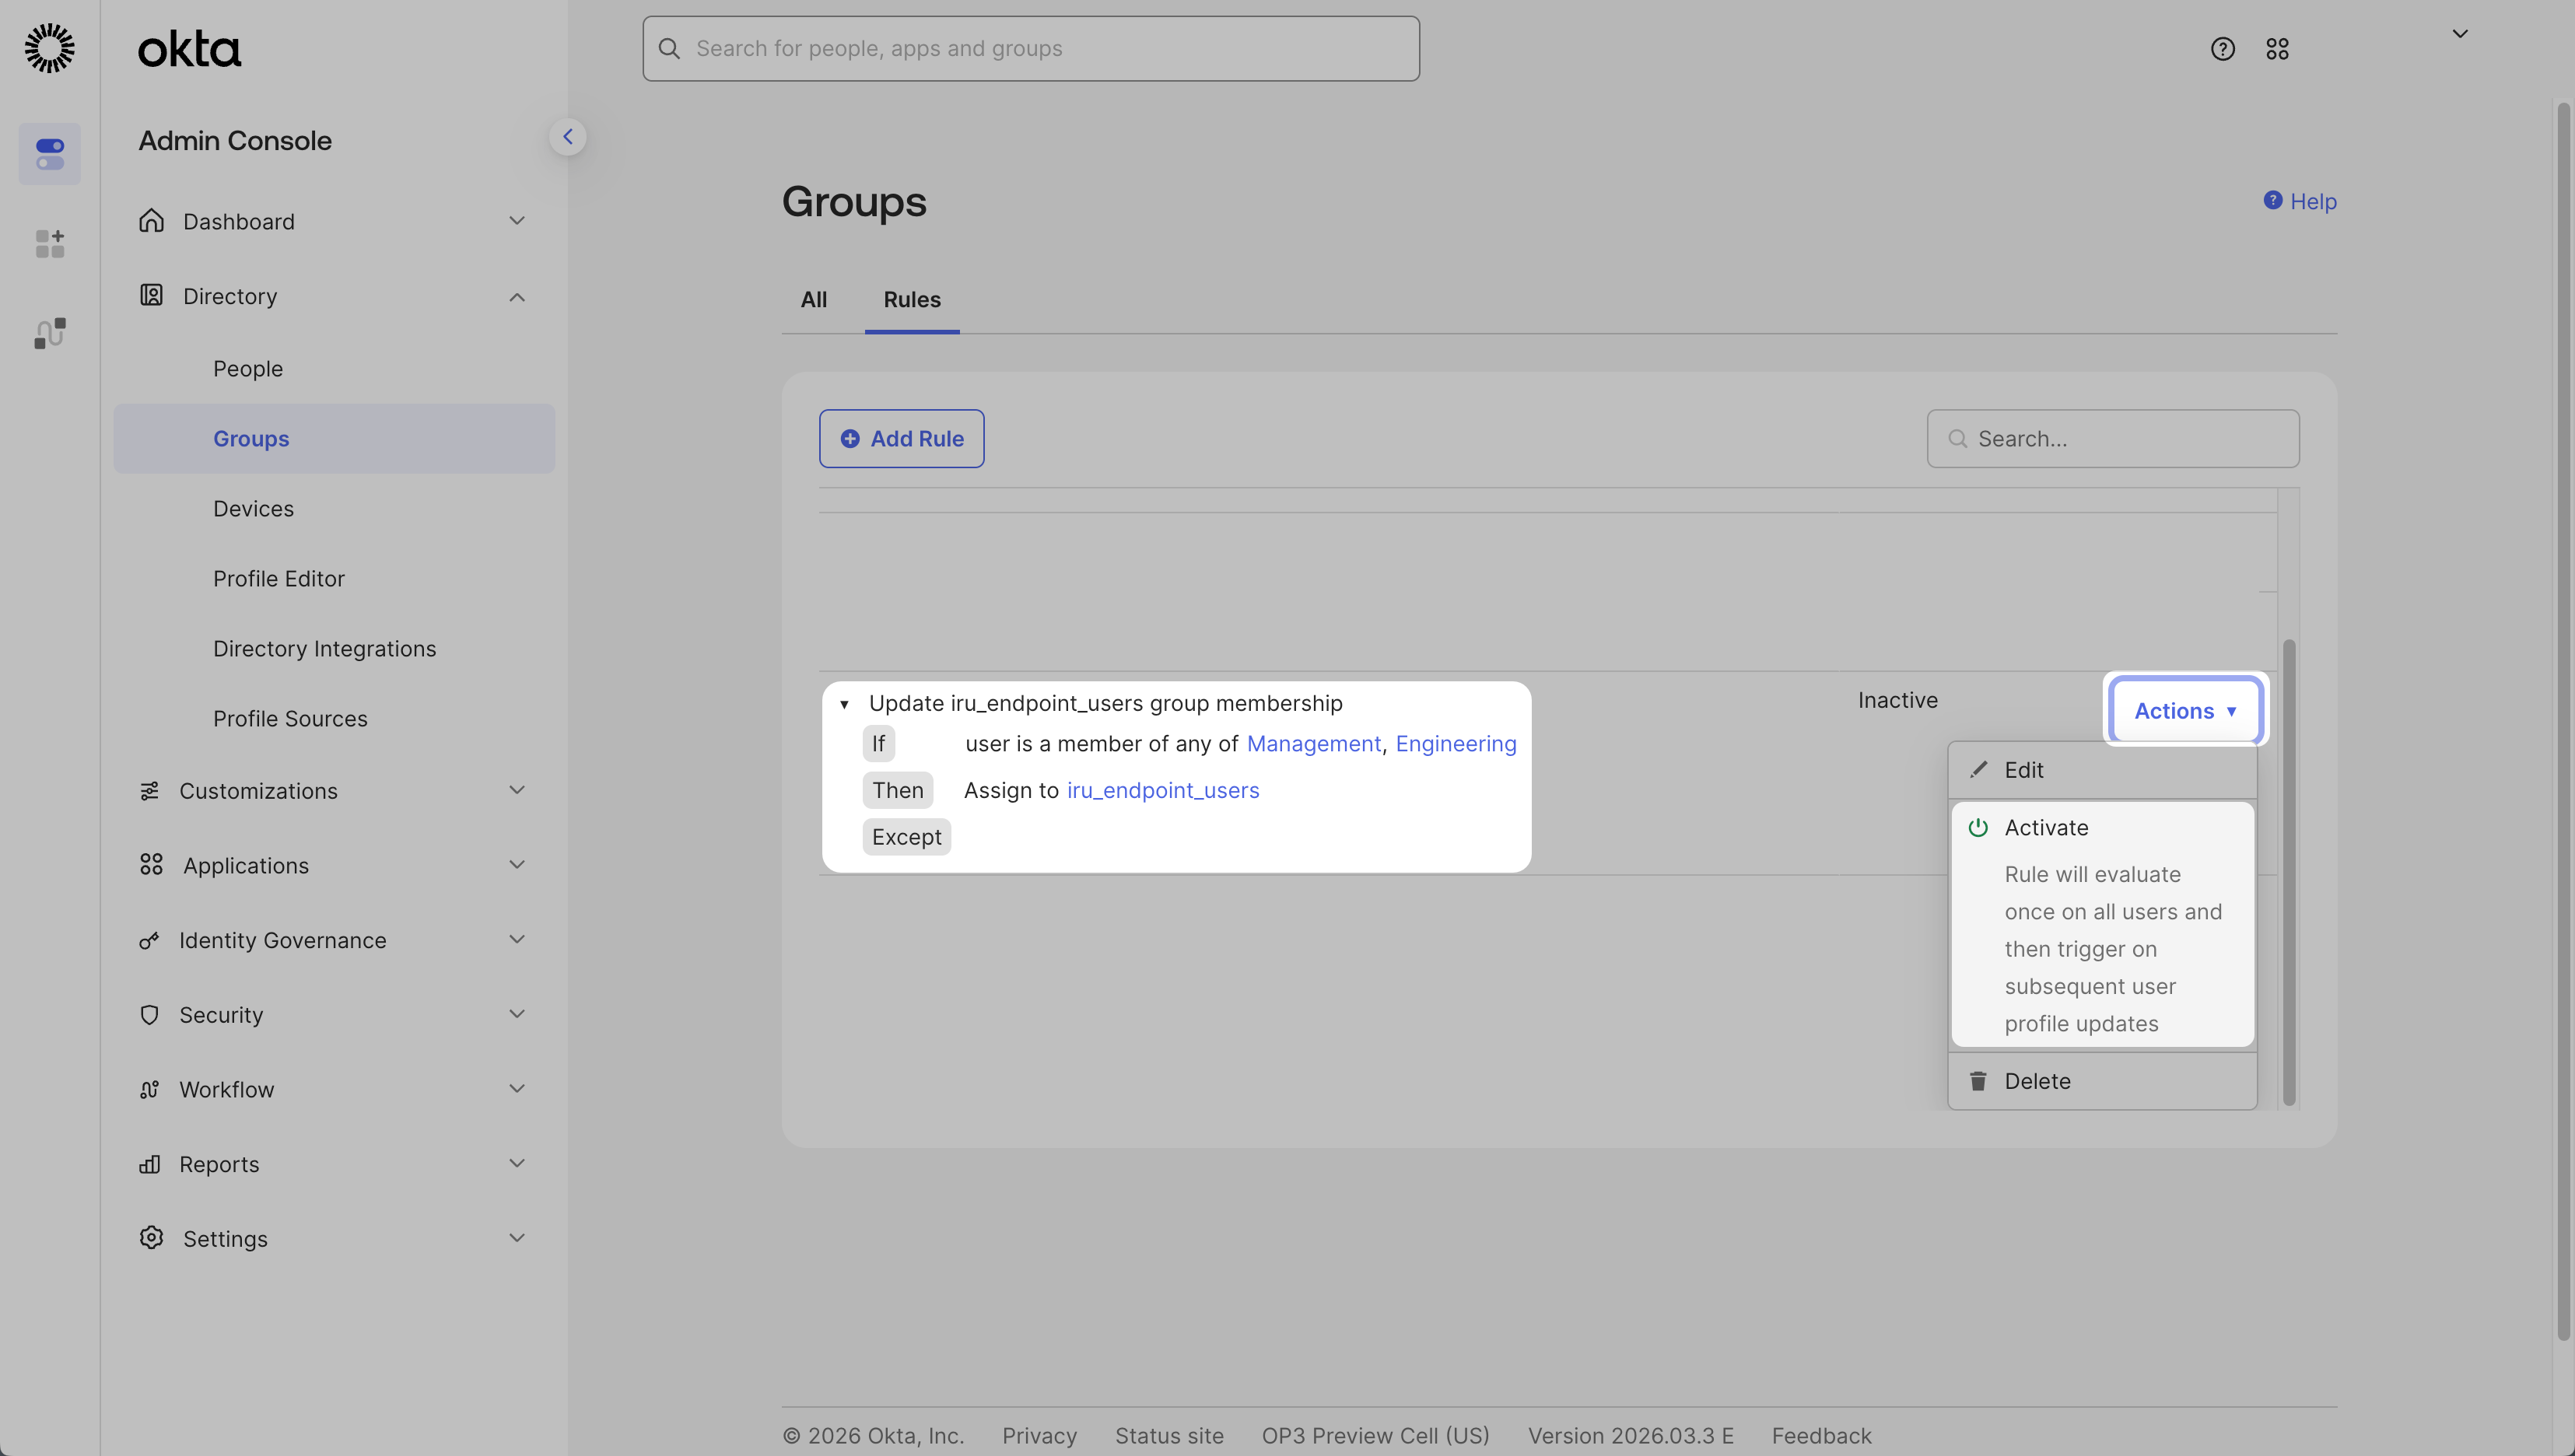
Task: Open the Privacy footer link
Action: tap(1039, 1435)
